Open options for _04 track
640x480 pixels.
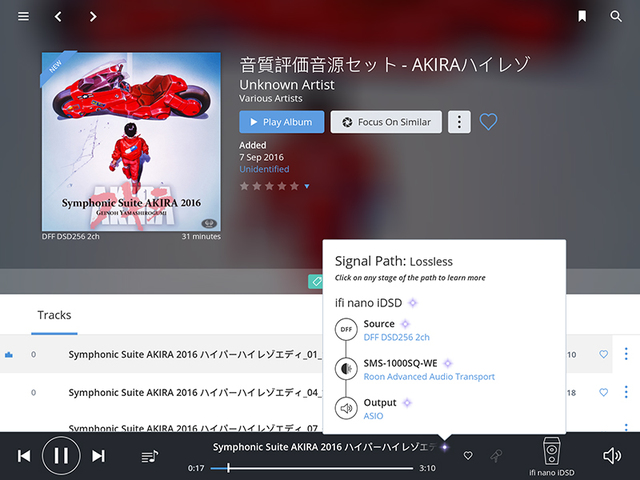click(x=626, y=392)
